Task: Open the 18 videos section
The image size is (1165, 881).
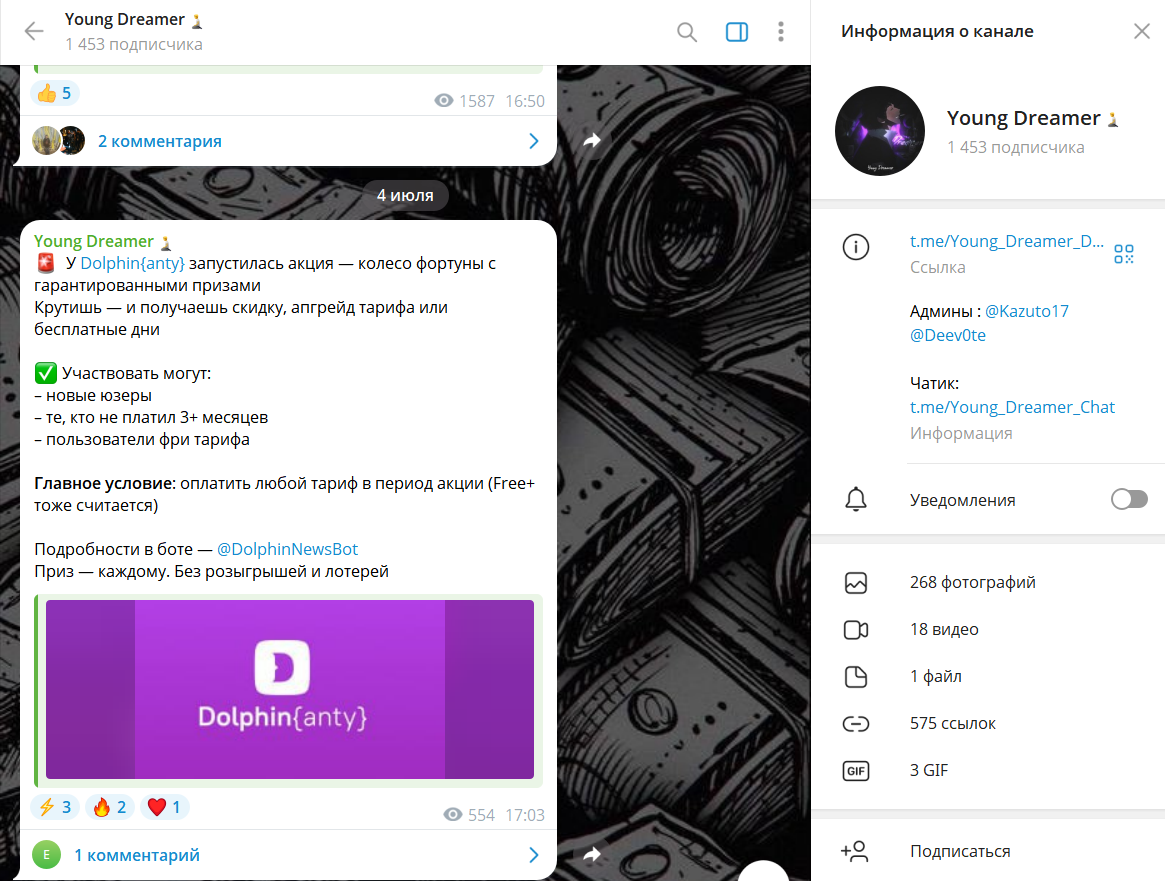Action: pyautogui.click(x=988, y=630)
